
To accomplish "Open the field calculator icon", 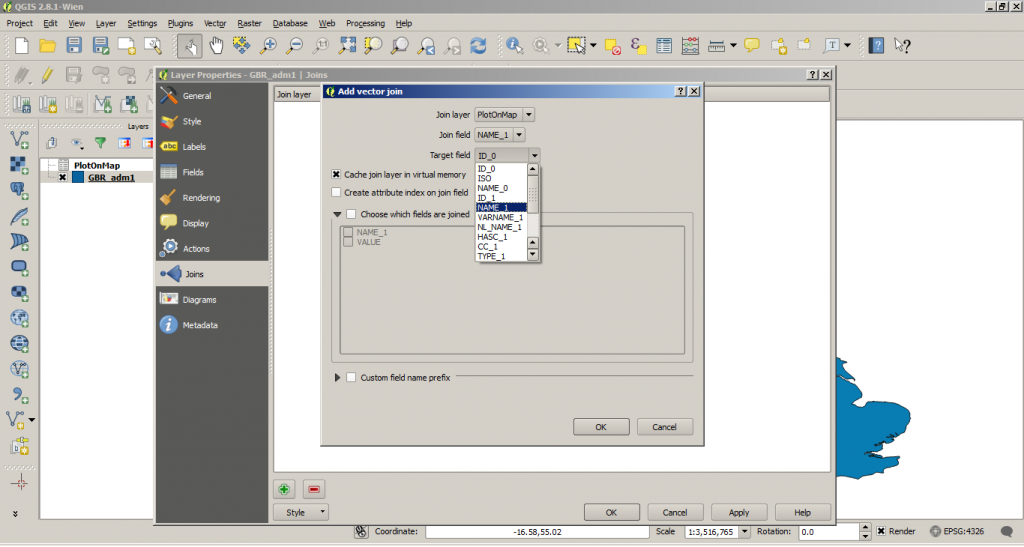I will 690,46.
